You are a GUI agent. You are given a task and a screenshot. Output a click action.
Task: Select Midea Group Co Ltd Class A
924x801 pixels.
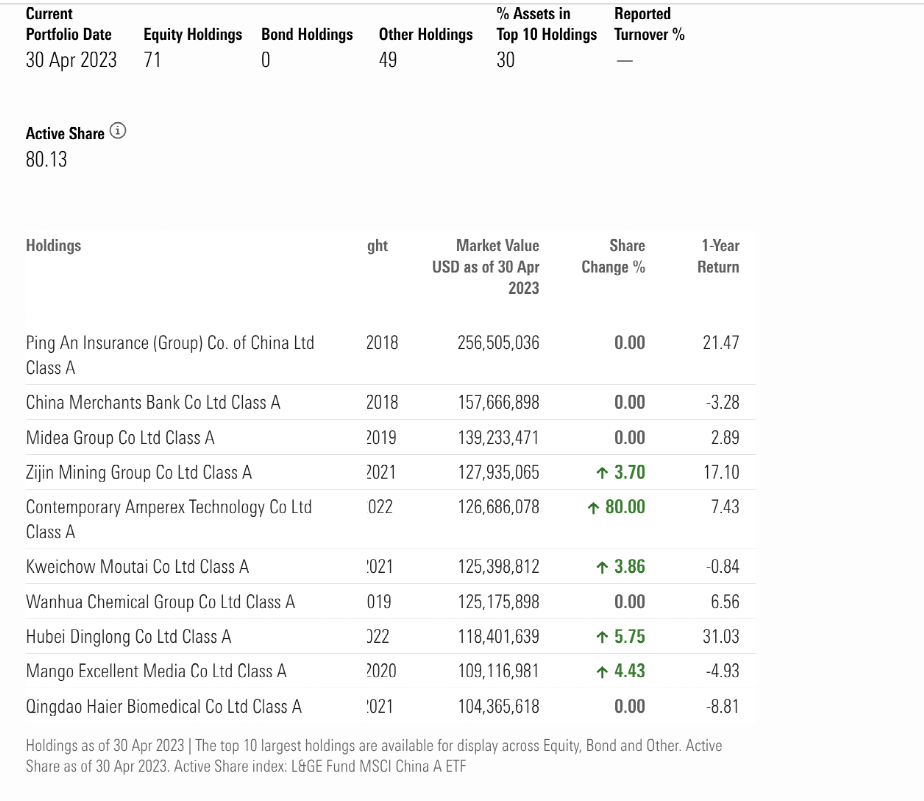point(120,438)
